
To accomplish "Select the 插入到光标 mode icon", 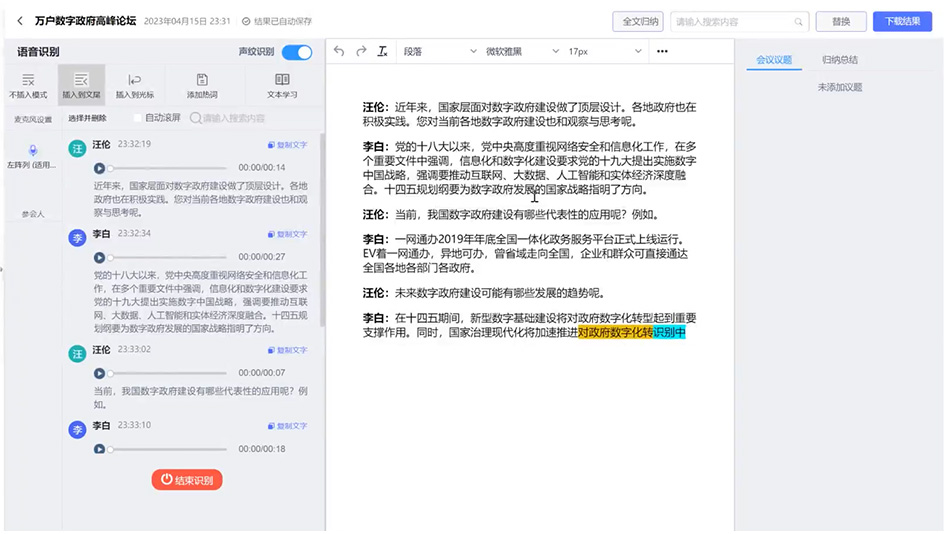I will click(135, 85).
